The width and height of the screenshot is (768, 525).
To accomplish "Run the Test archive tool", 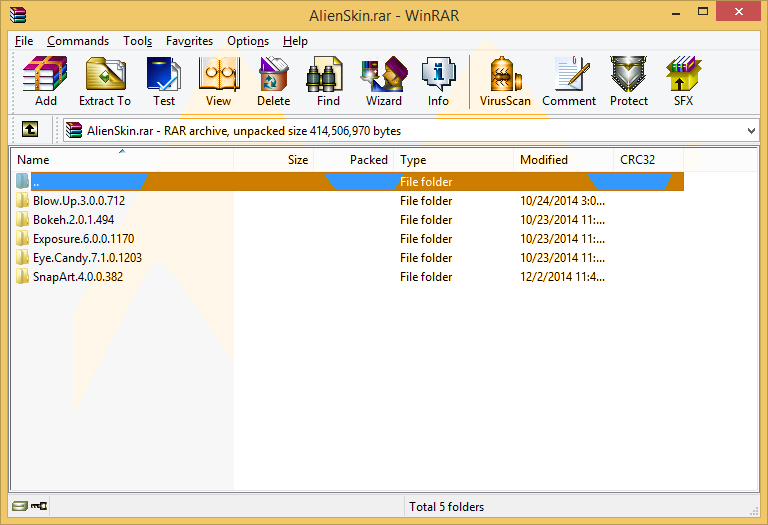I will coord(164,81).
